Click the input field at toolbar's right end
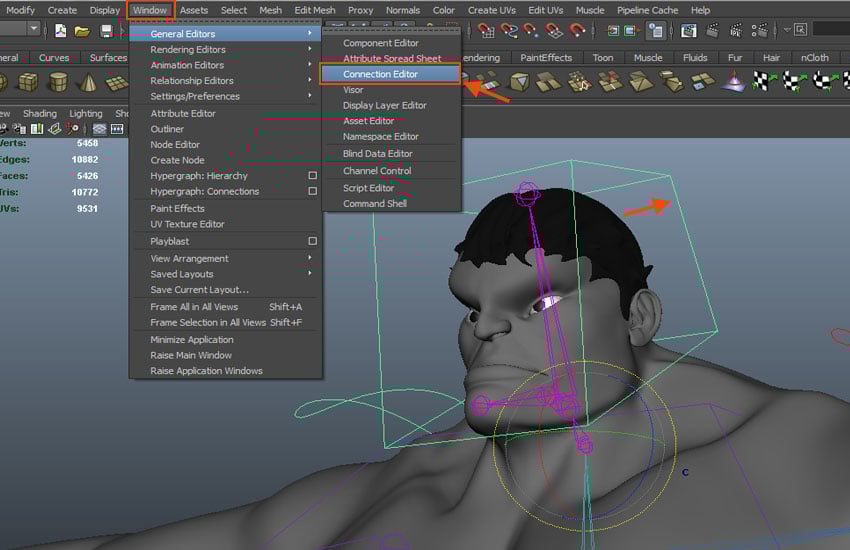 pos(830,30)
